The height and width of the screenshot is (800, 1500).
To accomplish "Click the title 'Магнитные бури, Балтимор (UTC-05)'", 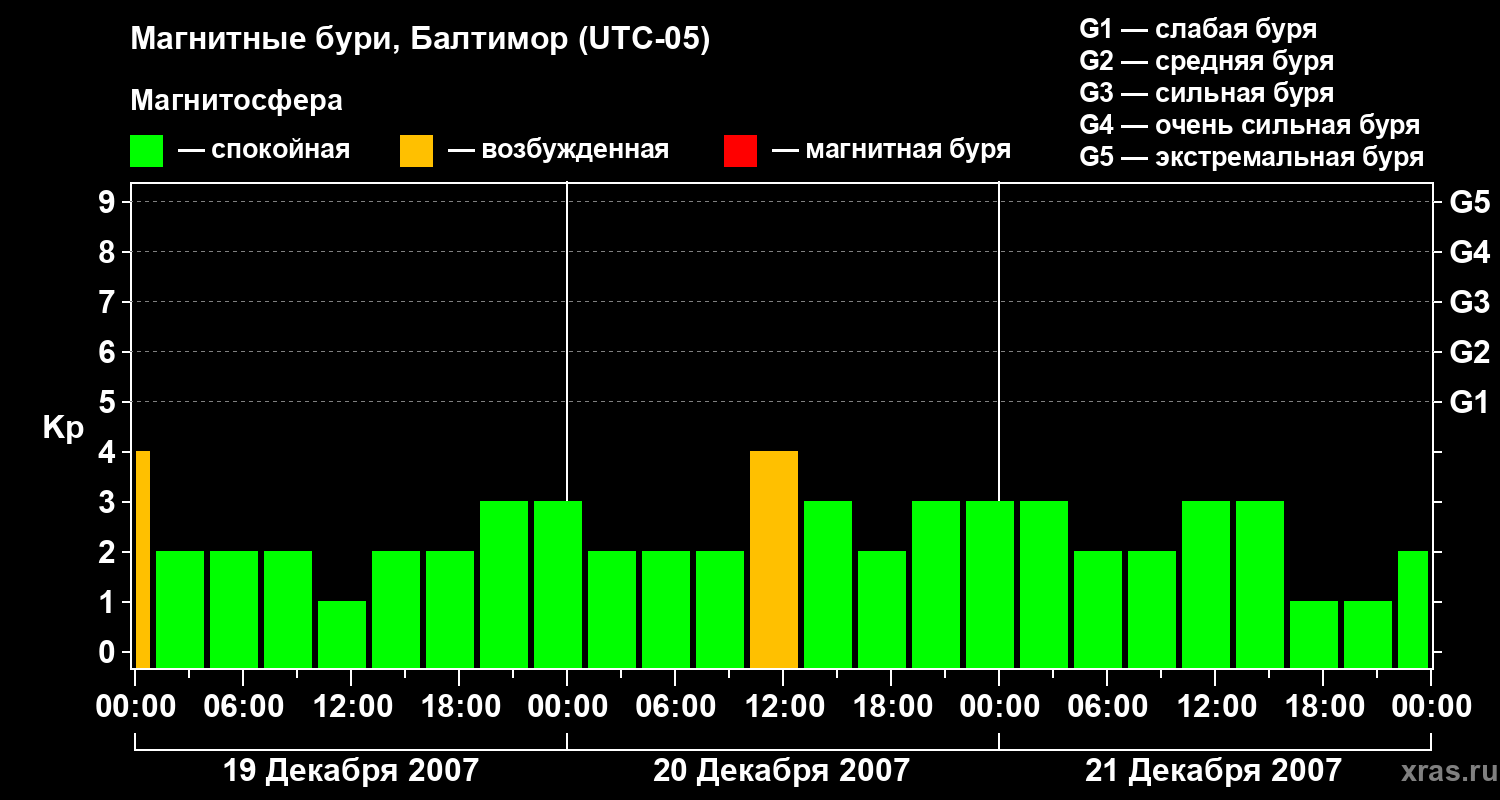I will [x=420, y=41].
